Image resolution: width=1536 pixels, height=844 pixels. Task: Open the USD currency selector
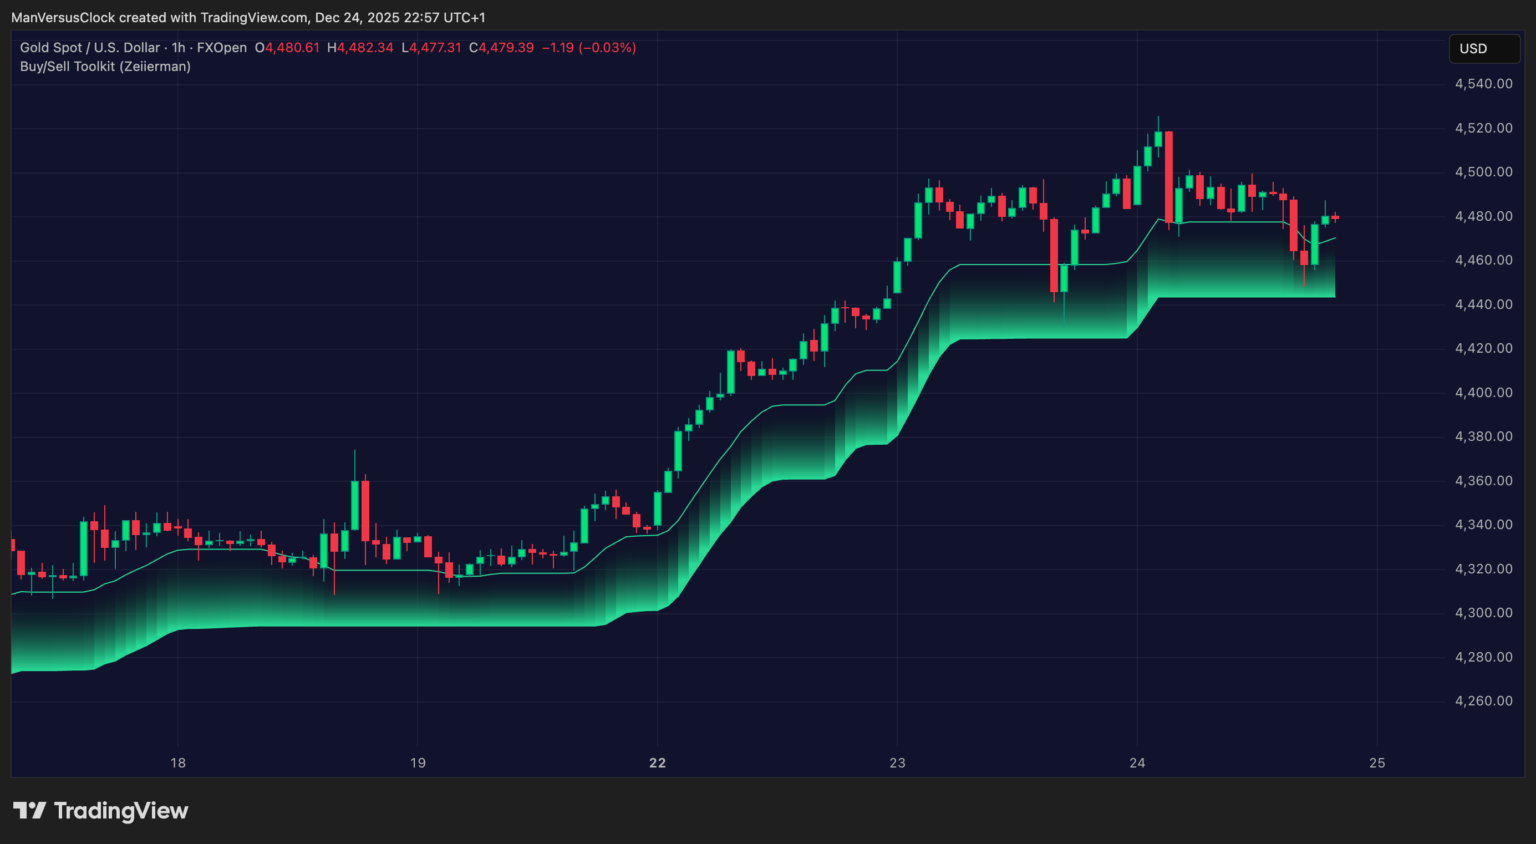click(x=1484, y=48)
